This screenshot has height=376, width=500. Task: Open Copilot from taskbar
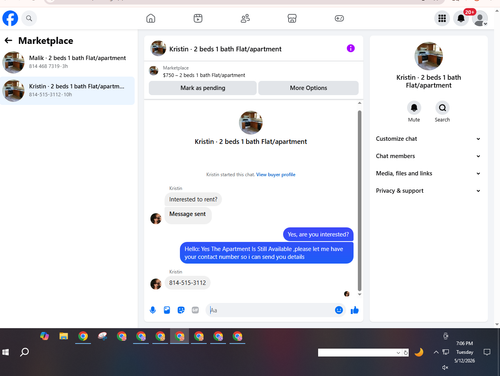pyautogui.click(x=44, y=336)
